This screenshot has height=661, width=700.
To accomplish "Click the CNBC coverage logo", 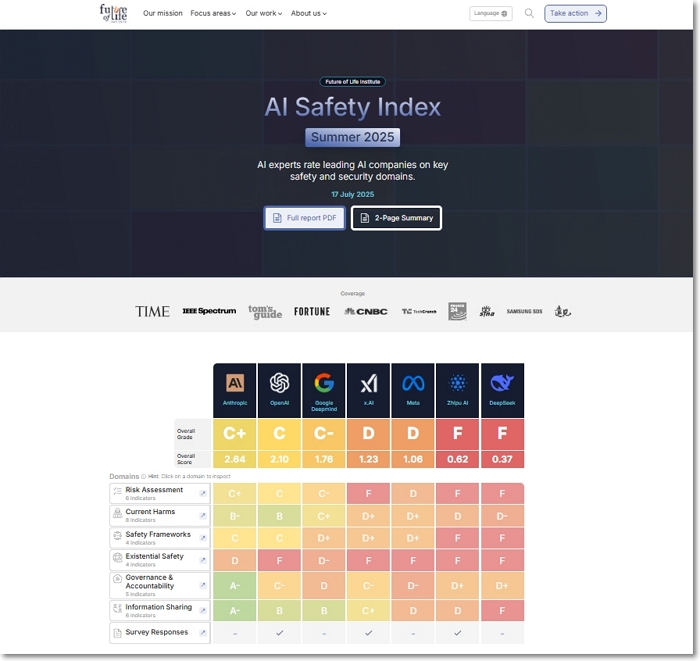I will (366, 312).
